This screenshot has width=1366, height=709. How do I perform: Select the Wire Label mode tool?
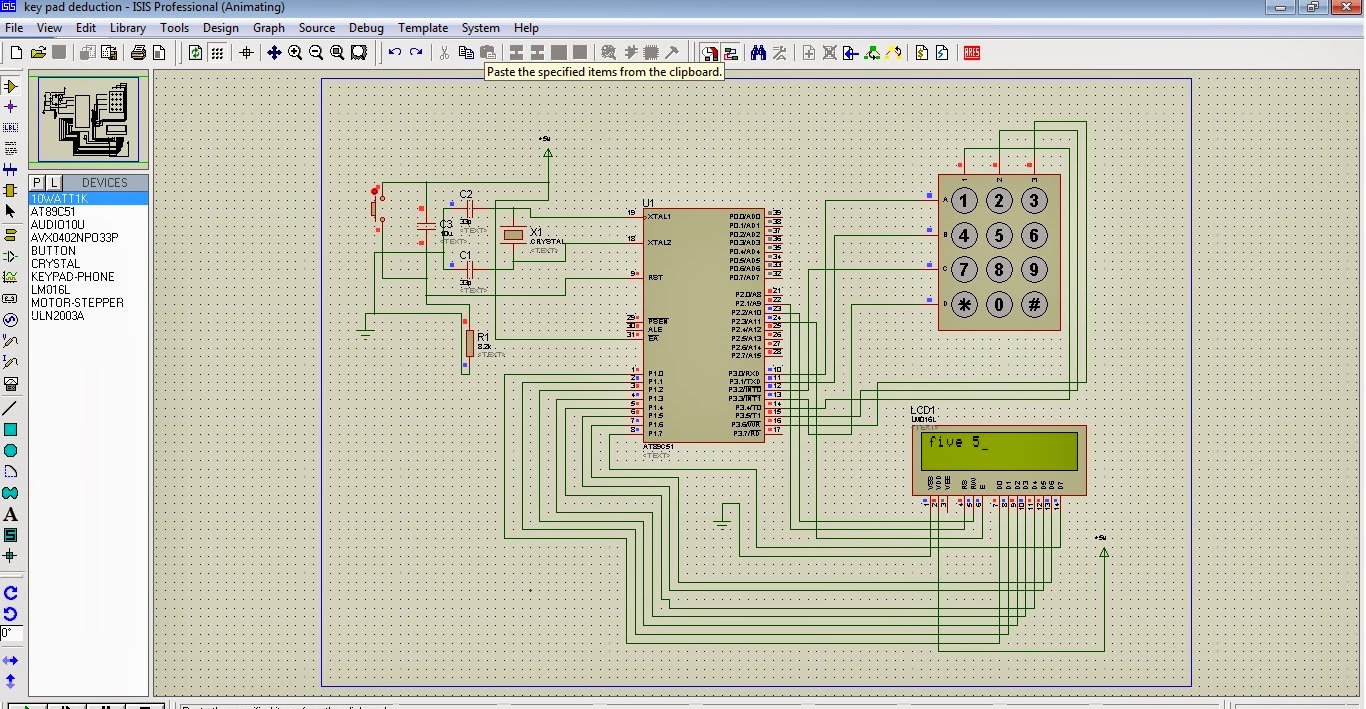(11, 126)
